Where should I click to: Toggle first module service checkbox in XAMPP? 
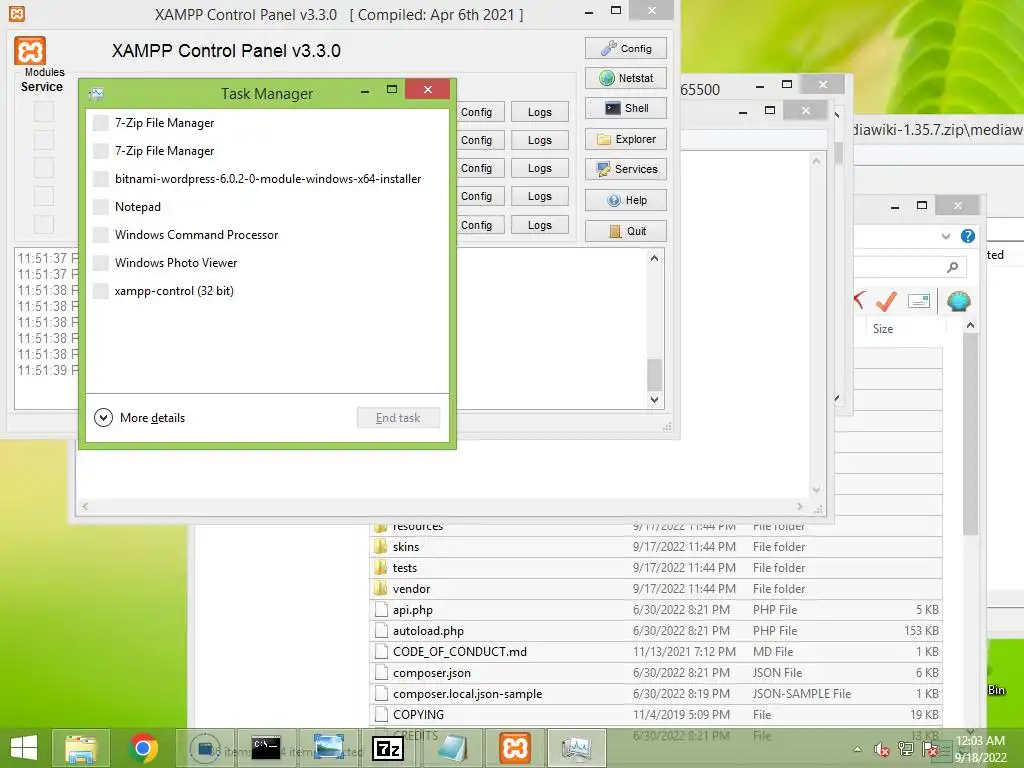[x=44, y=112]
